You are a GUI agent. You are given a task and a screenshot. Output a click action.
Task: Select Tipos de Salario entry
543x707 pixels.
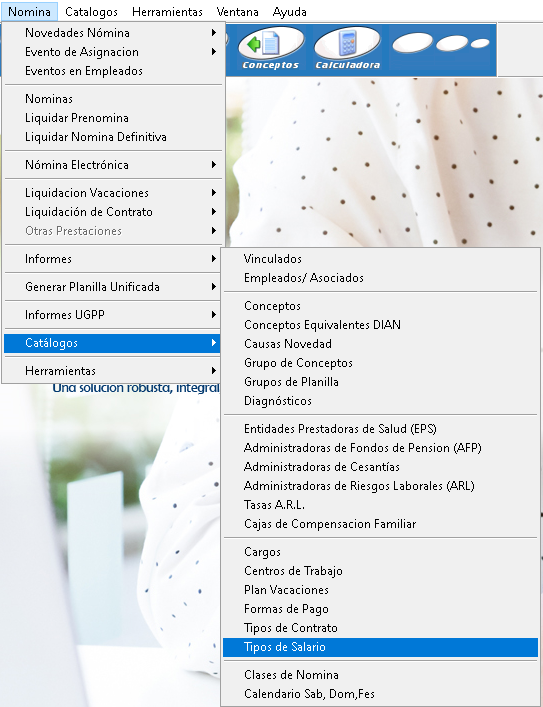(381, 647)
